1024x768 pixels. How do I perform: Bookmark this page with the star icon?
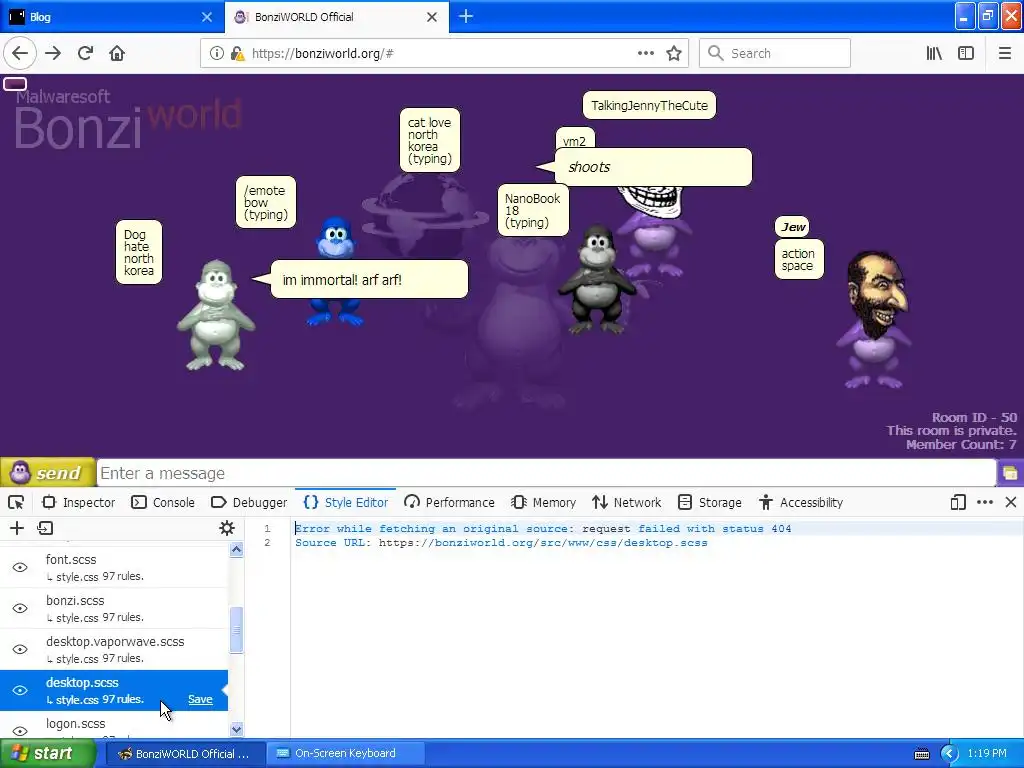674,53
